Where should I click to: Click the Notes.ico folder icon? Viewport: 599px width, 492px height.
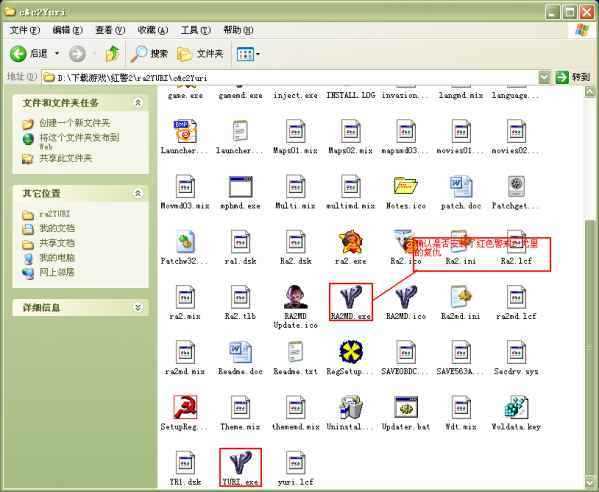406,187
